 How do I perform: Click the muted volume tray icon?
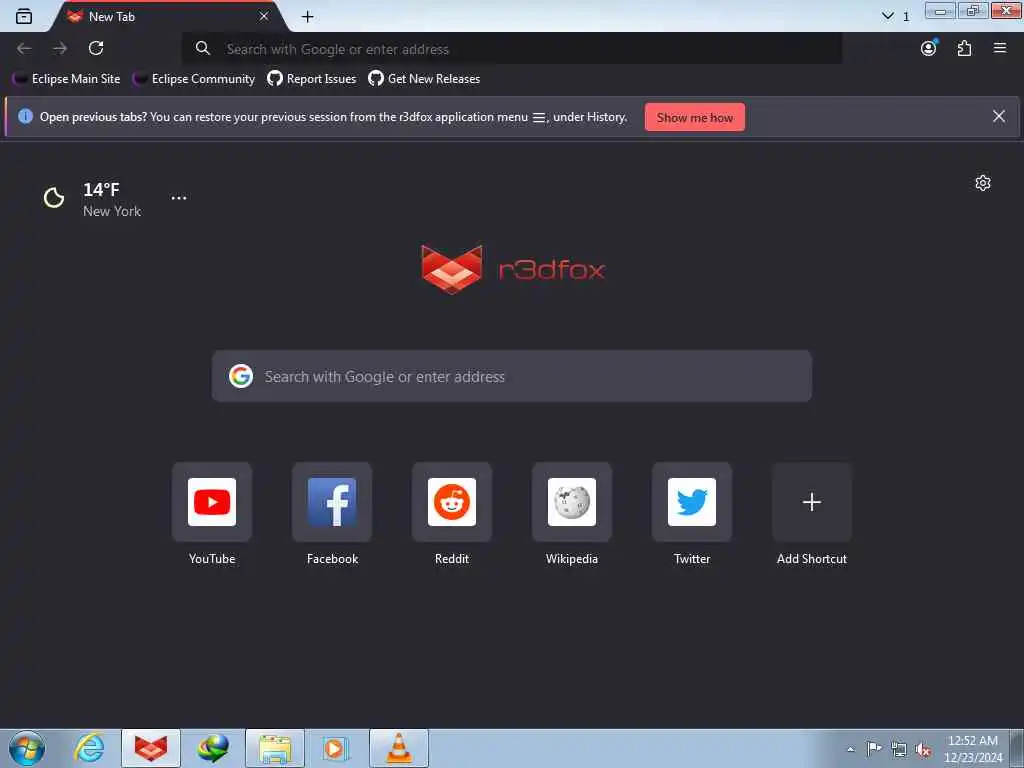[x=923, y=749]
